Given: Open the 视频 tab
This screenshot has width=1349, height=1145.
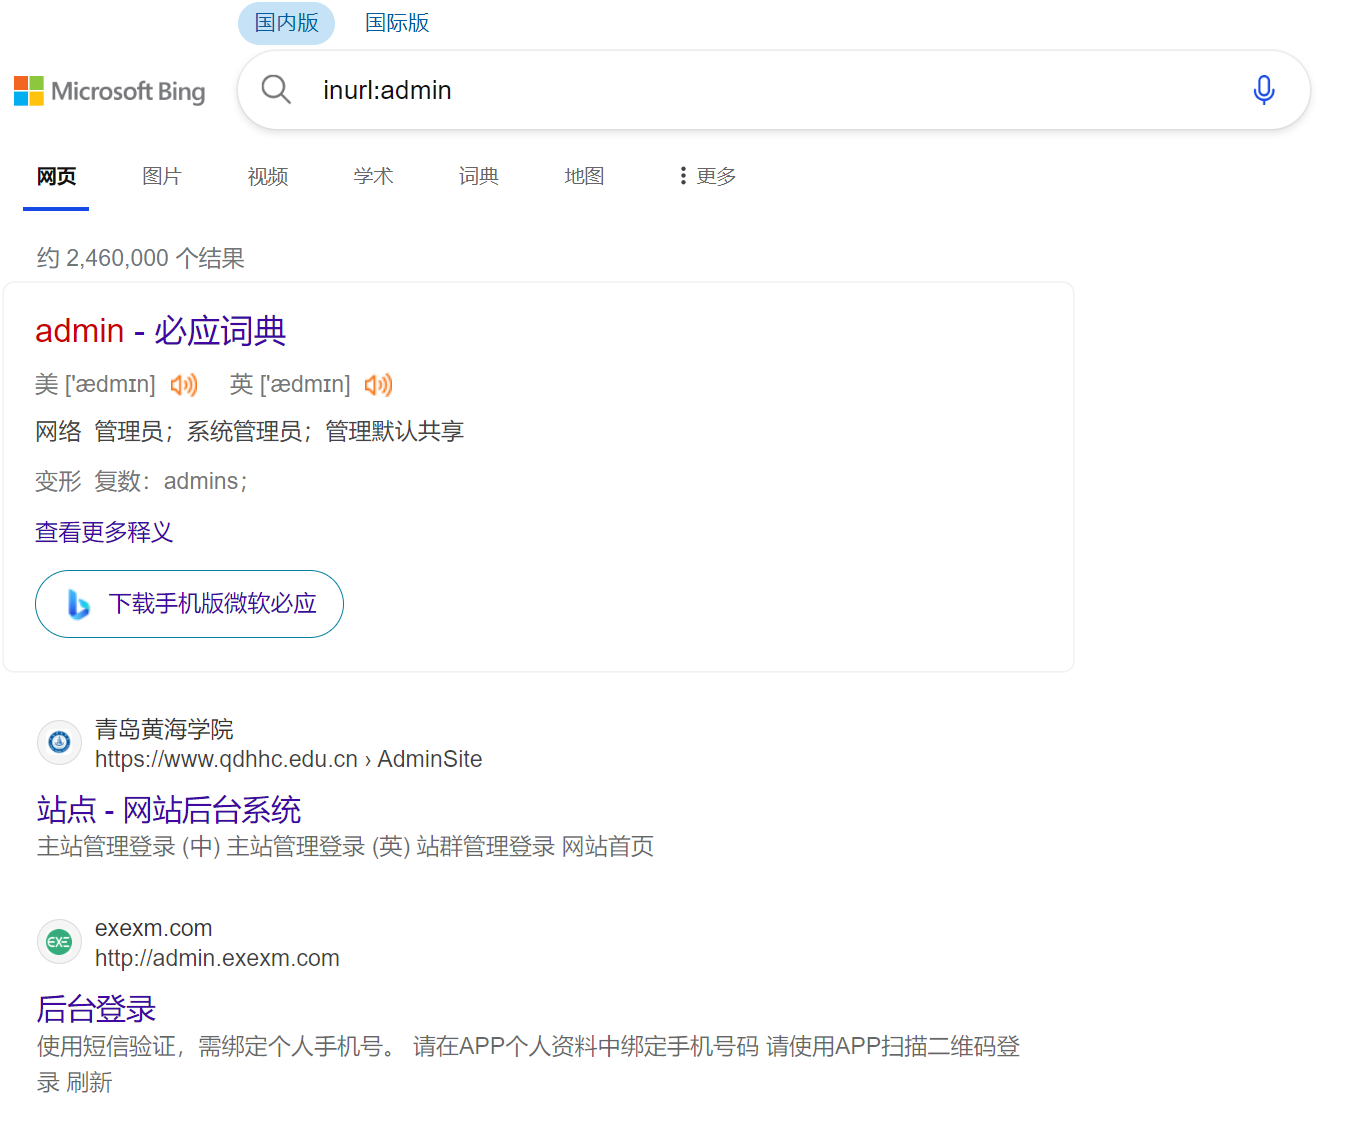Looking at the screenshot, I should [268, 177].
